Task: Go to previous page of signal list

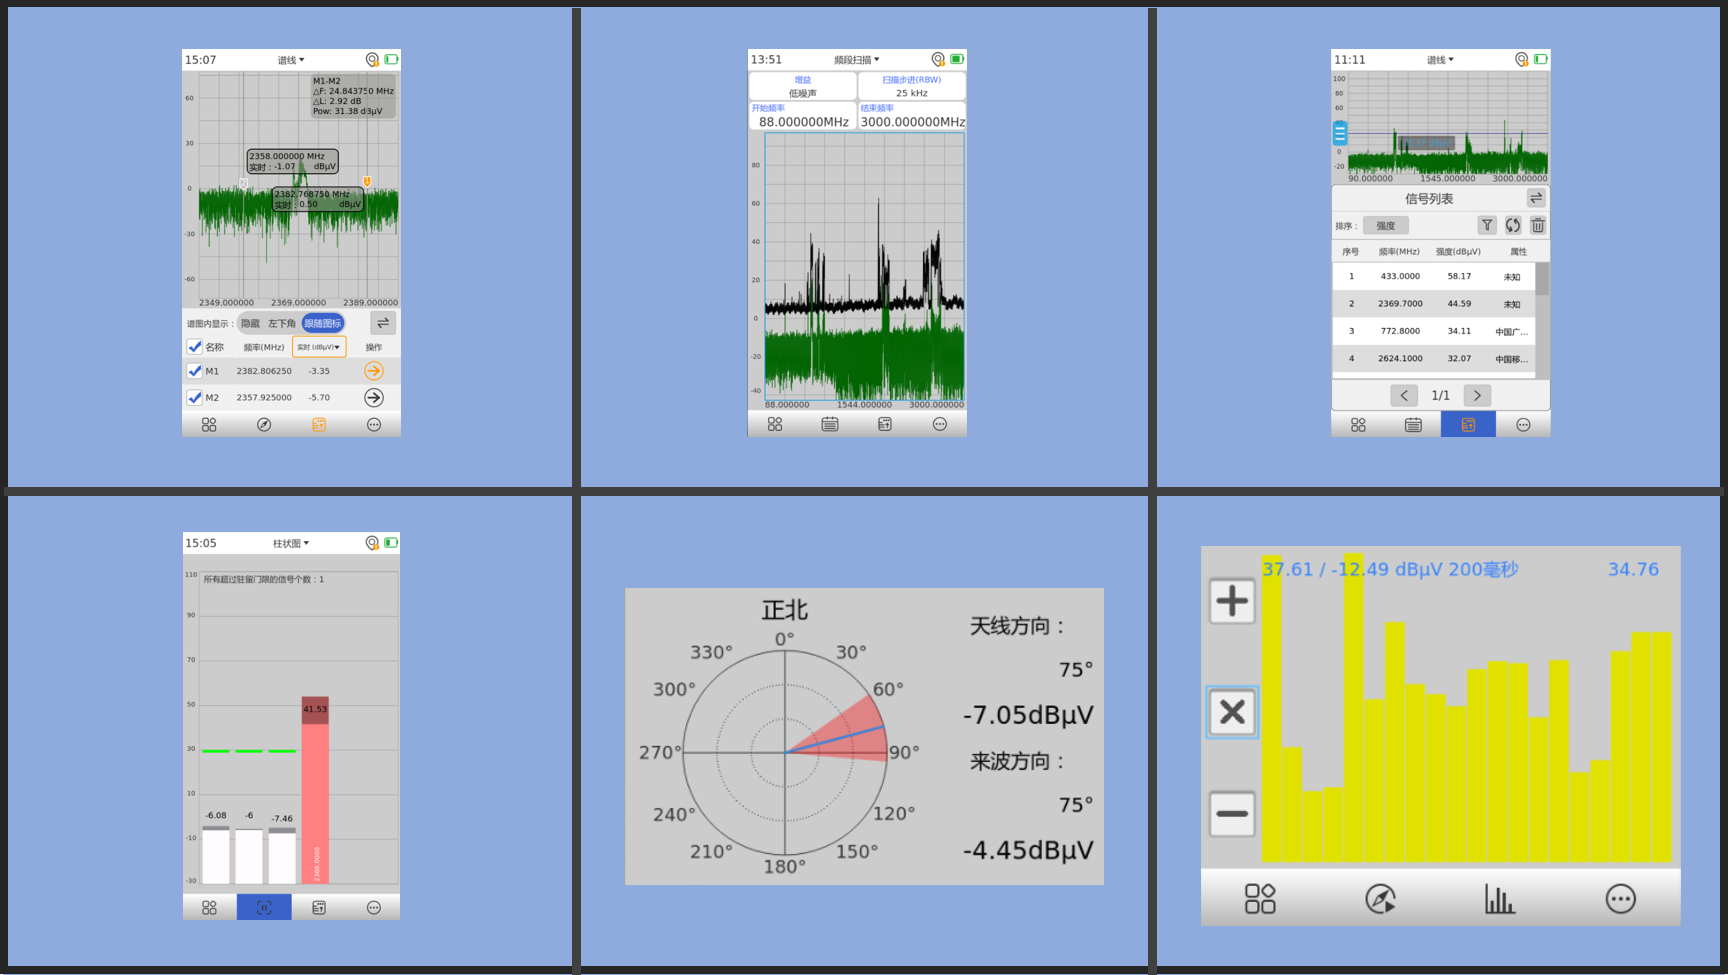Action: click(x=1404, y=395)
